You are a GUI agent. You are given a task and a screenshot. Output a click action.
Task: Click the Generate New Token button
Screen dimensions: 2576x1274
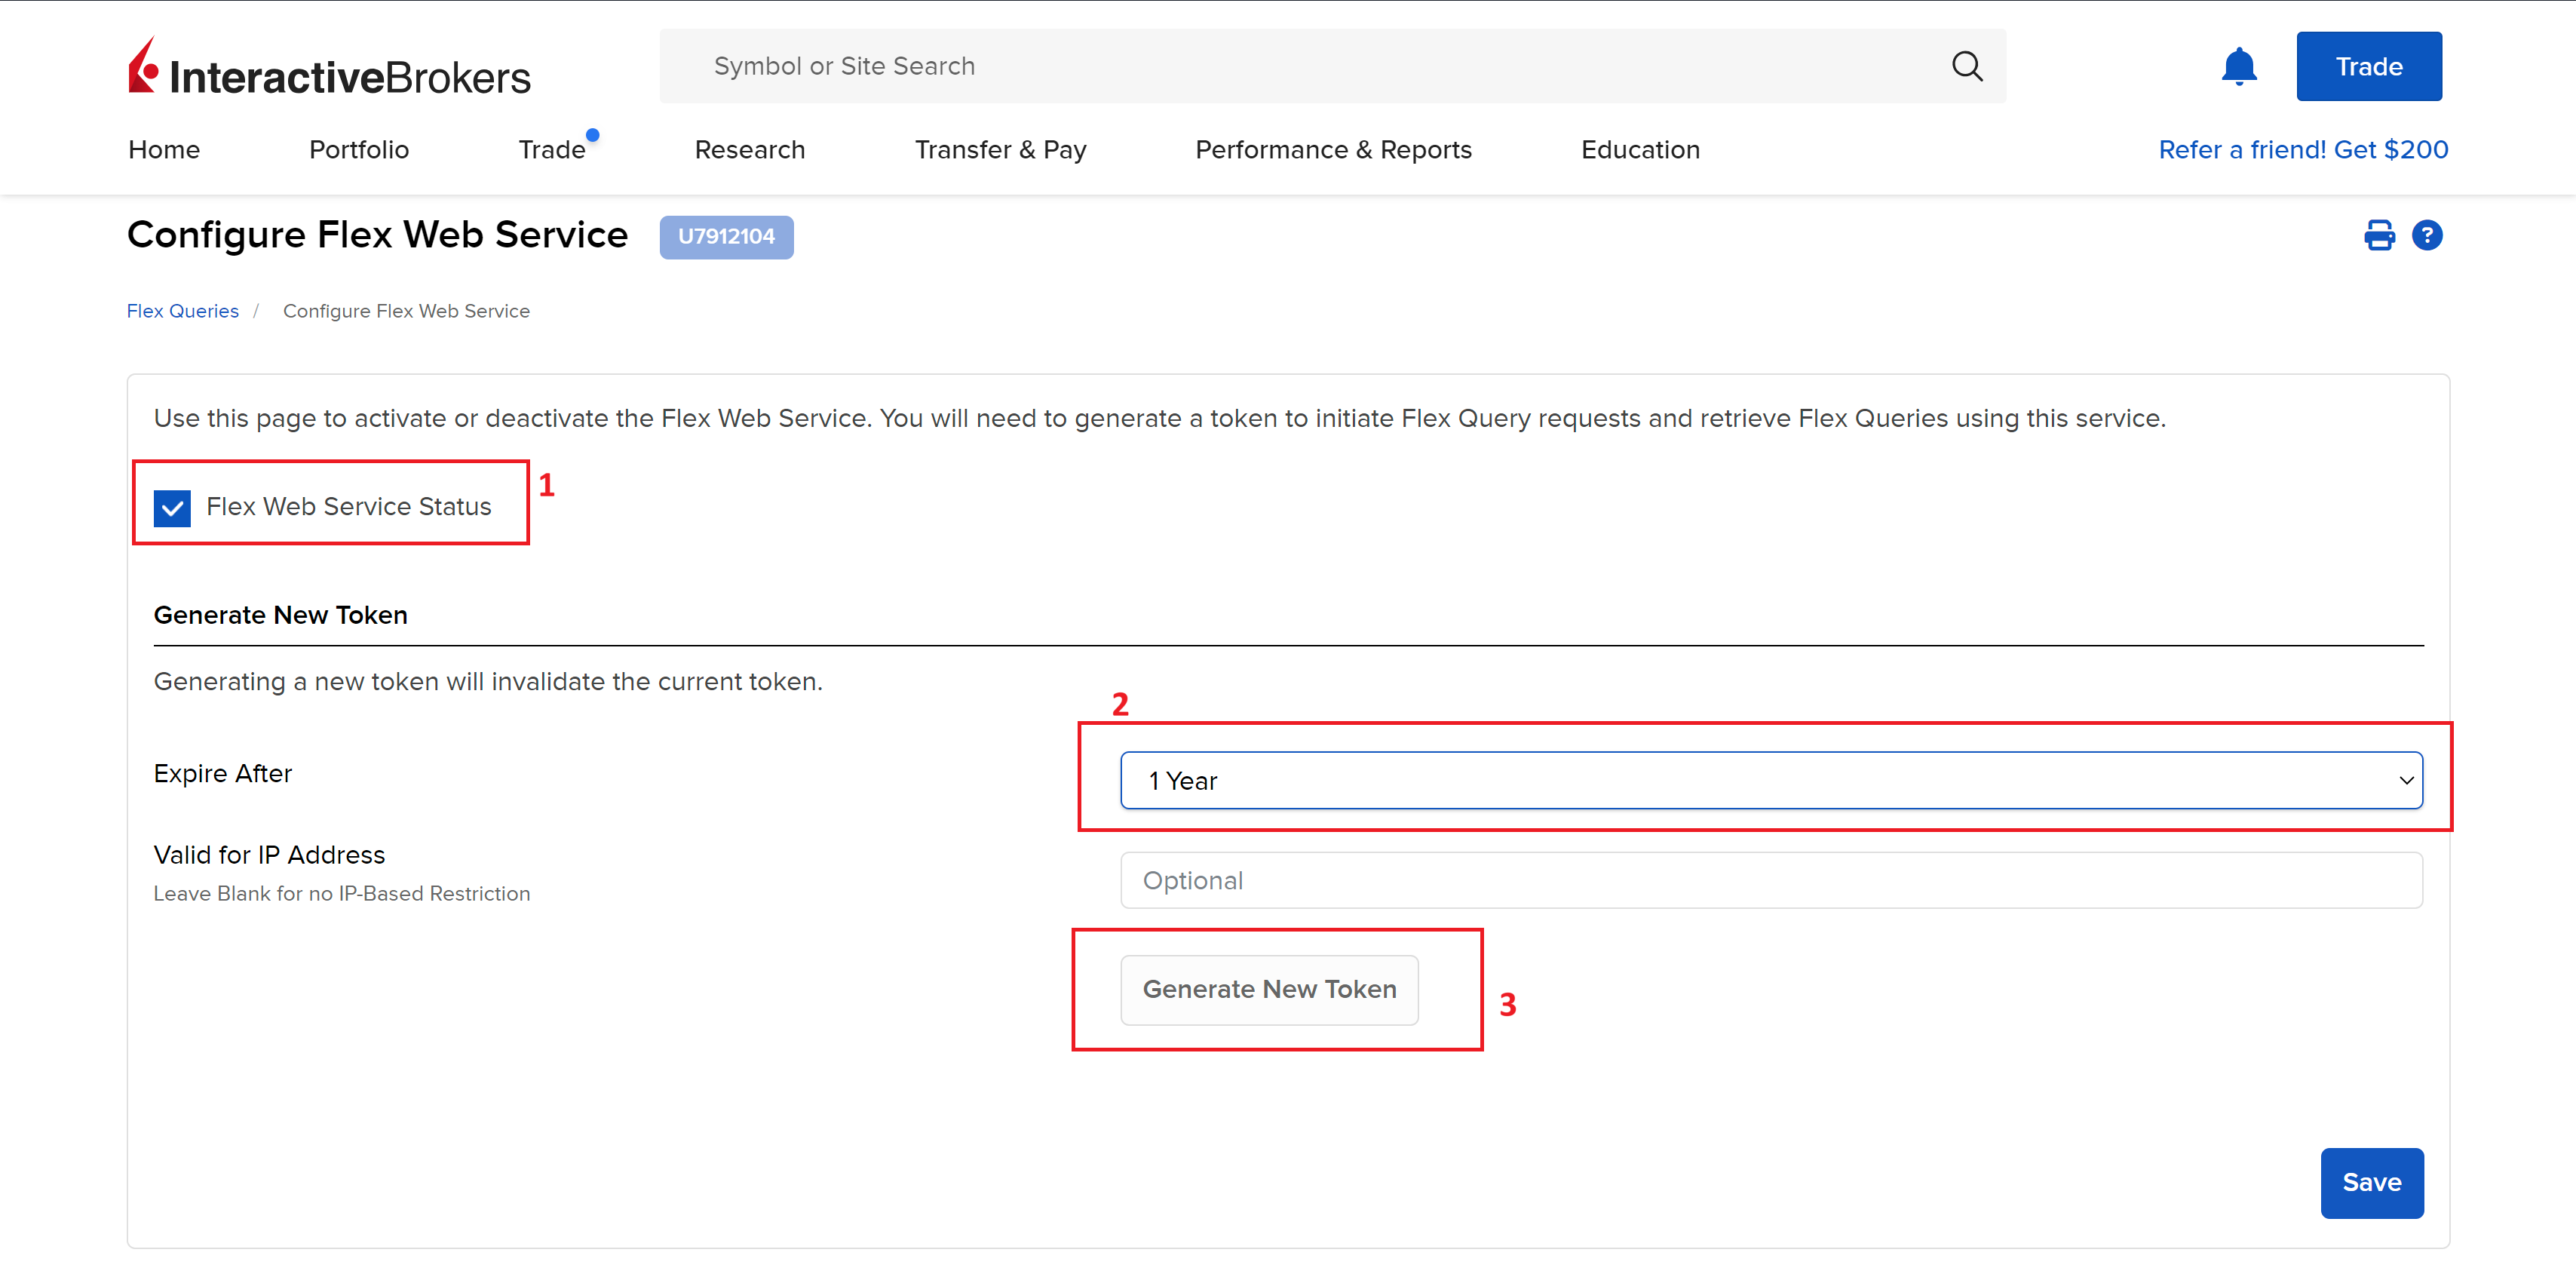[x=1269, y=989]
